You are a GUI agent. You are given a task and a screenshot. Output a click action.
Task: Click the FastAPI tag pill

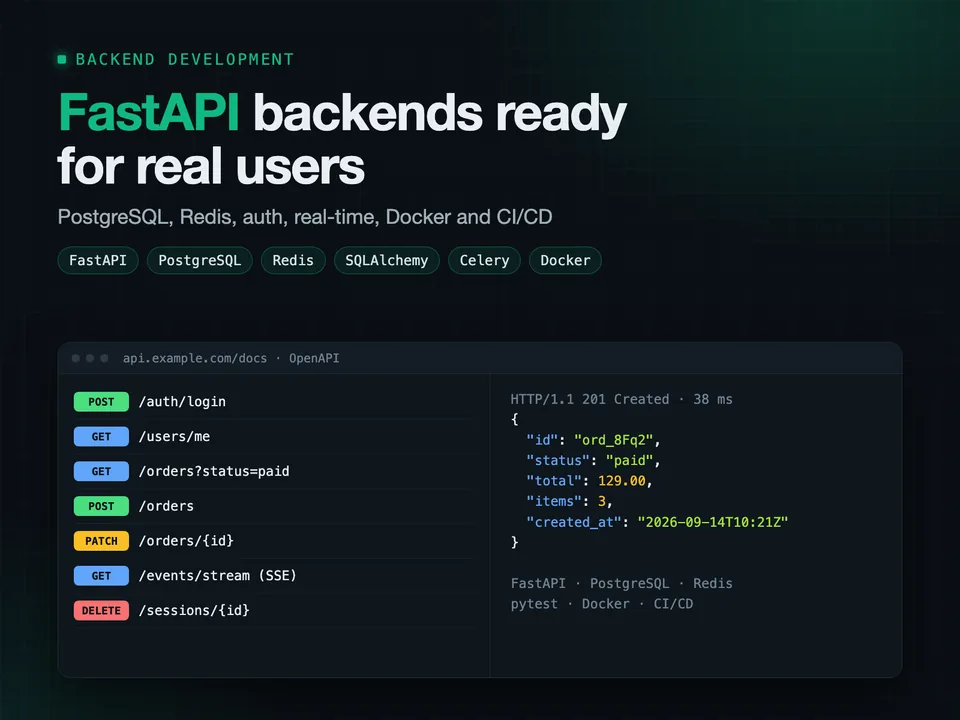[98, 260]
